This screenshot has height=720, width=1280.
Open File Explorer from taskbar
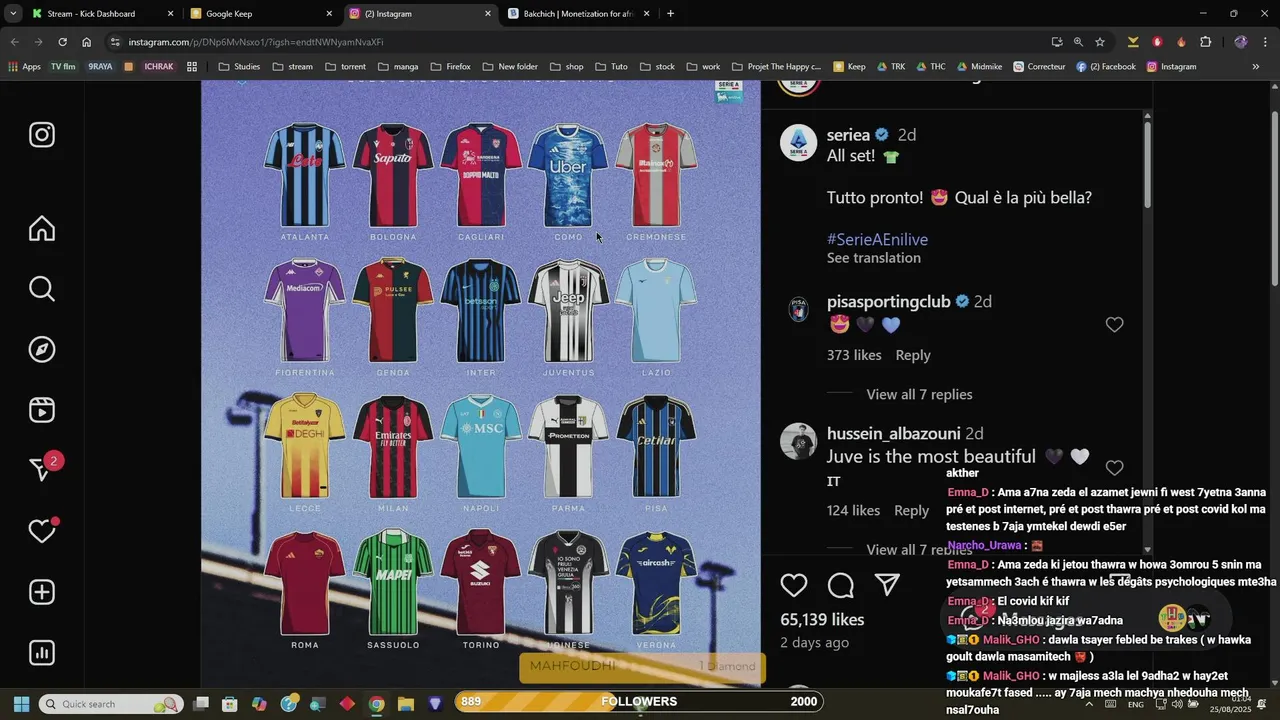[405, 704]
